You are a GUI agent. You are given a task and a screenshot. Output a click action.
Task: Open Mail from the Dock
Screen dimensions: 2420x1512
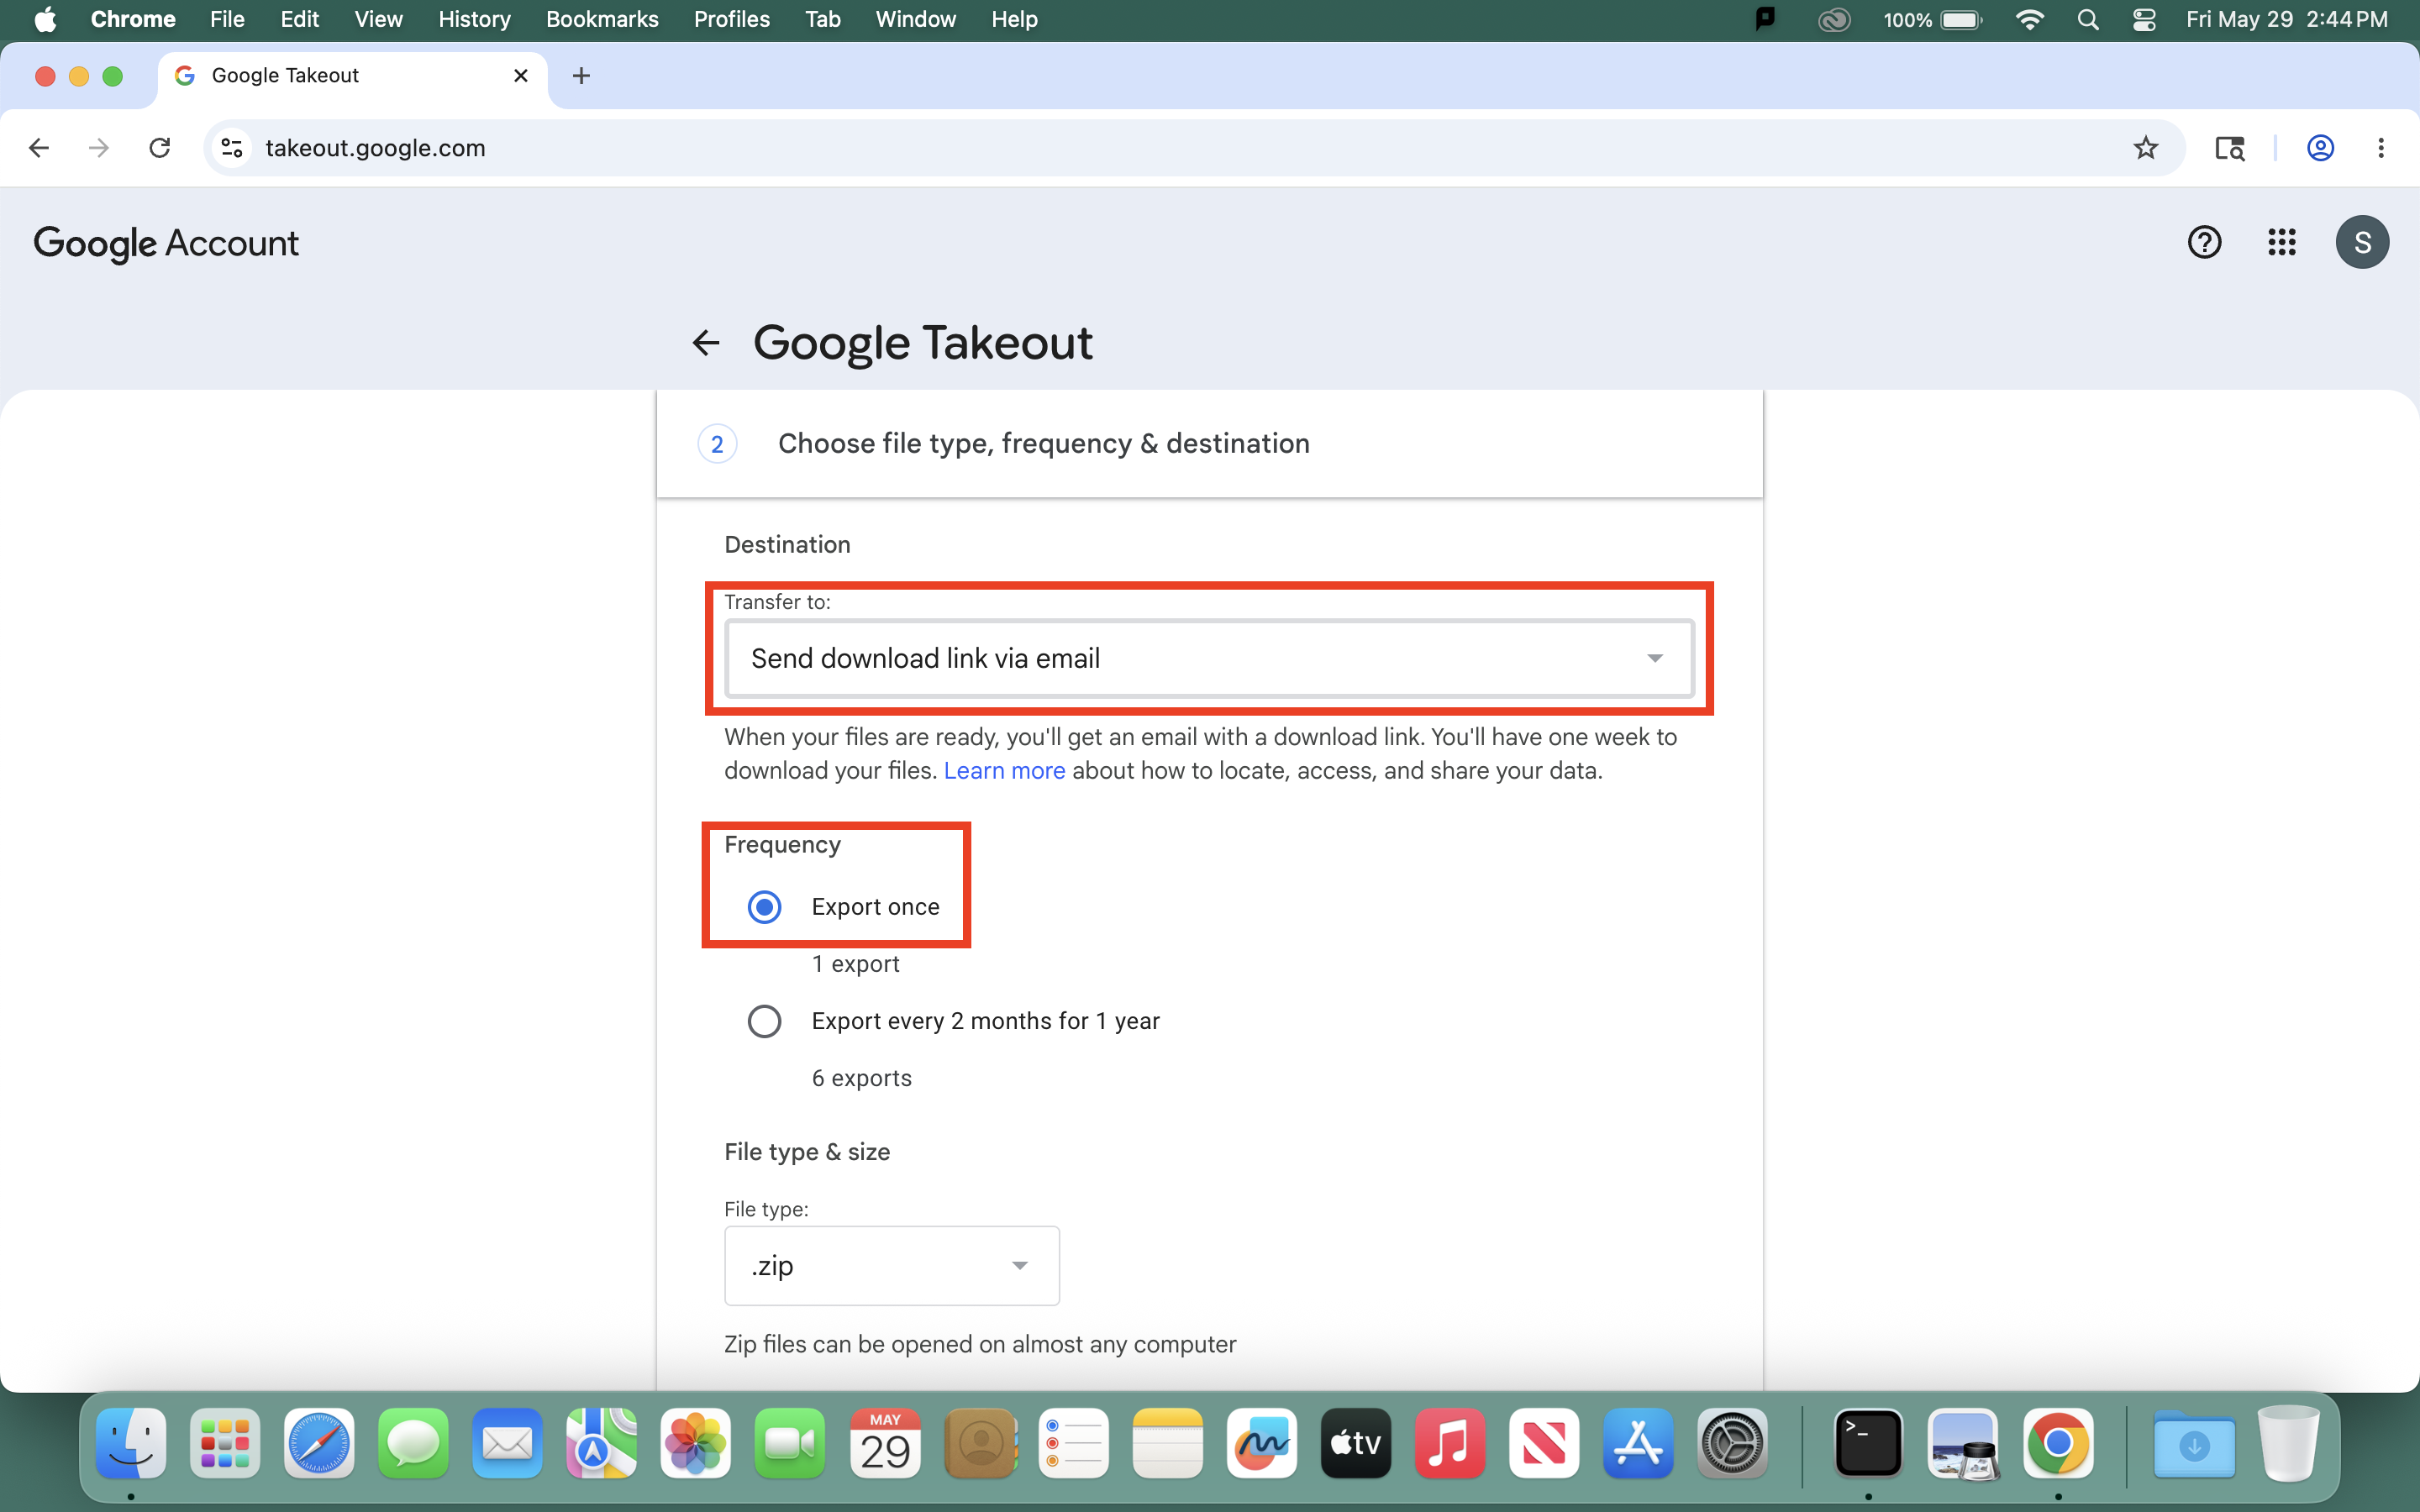coord(507,1443)
